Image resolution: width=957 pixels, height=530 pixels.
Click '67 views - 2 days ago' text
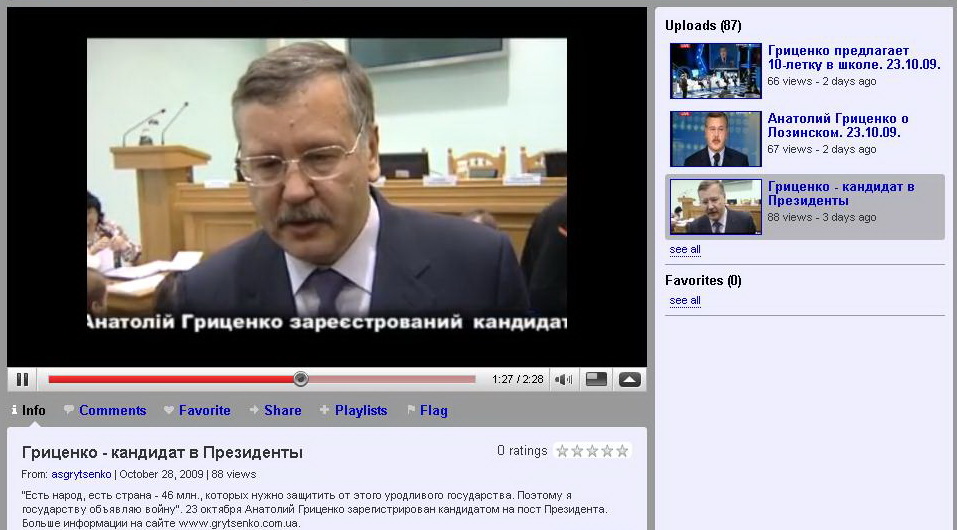pos(822,149)
